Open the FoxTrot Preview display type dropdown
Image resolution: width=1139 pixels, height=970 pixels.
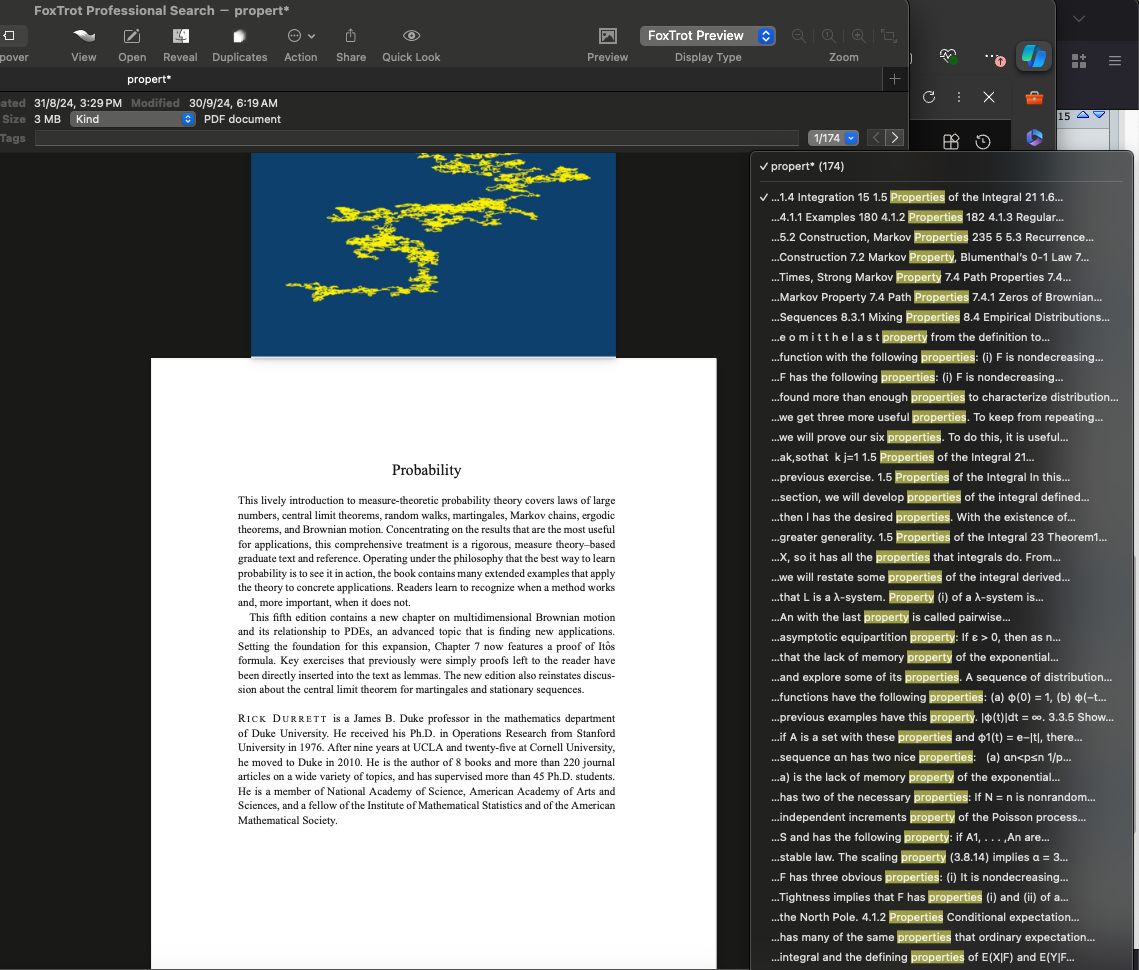[x=708, y=36]
